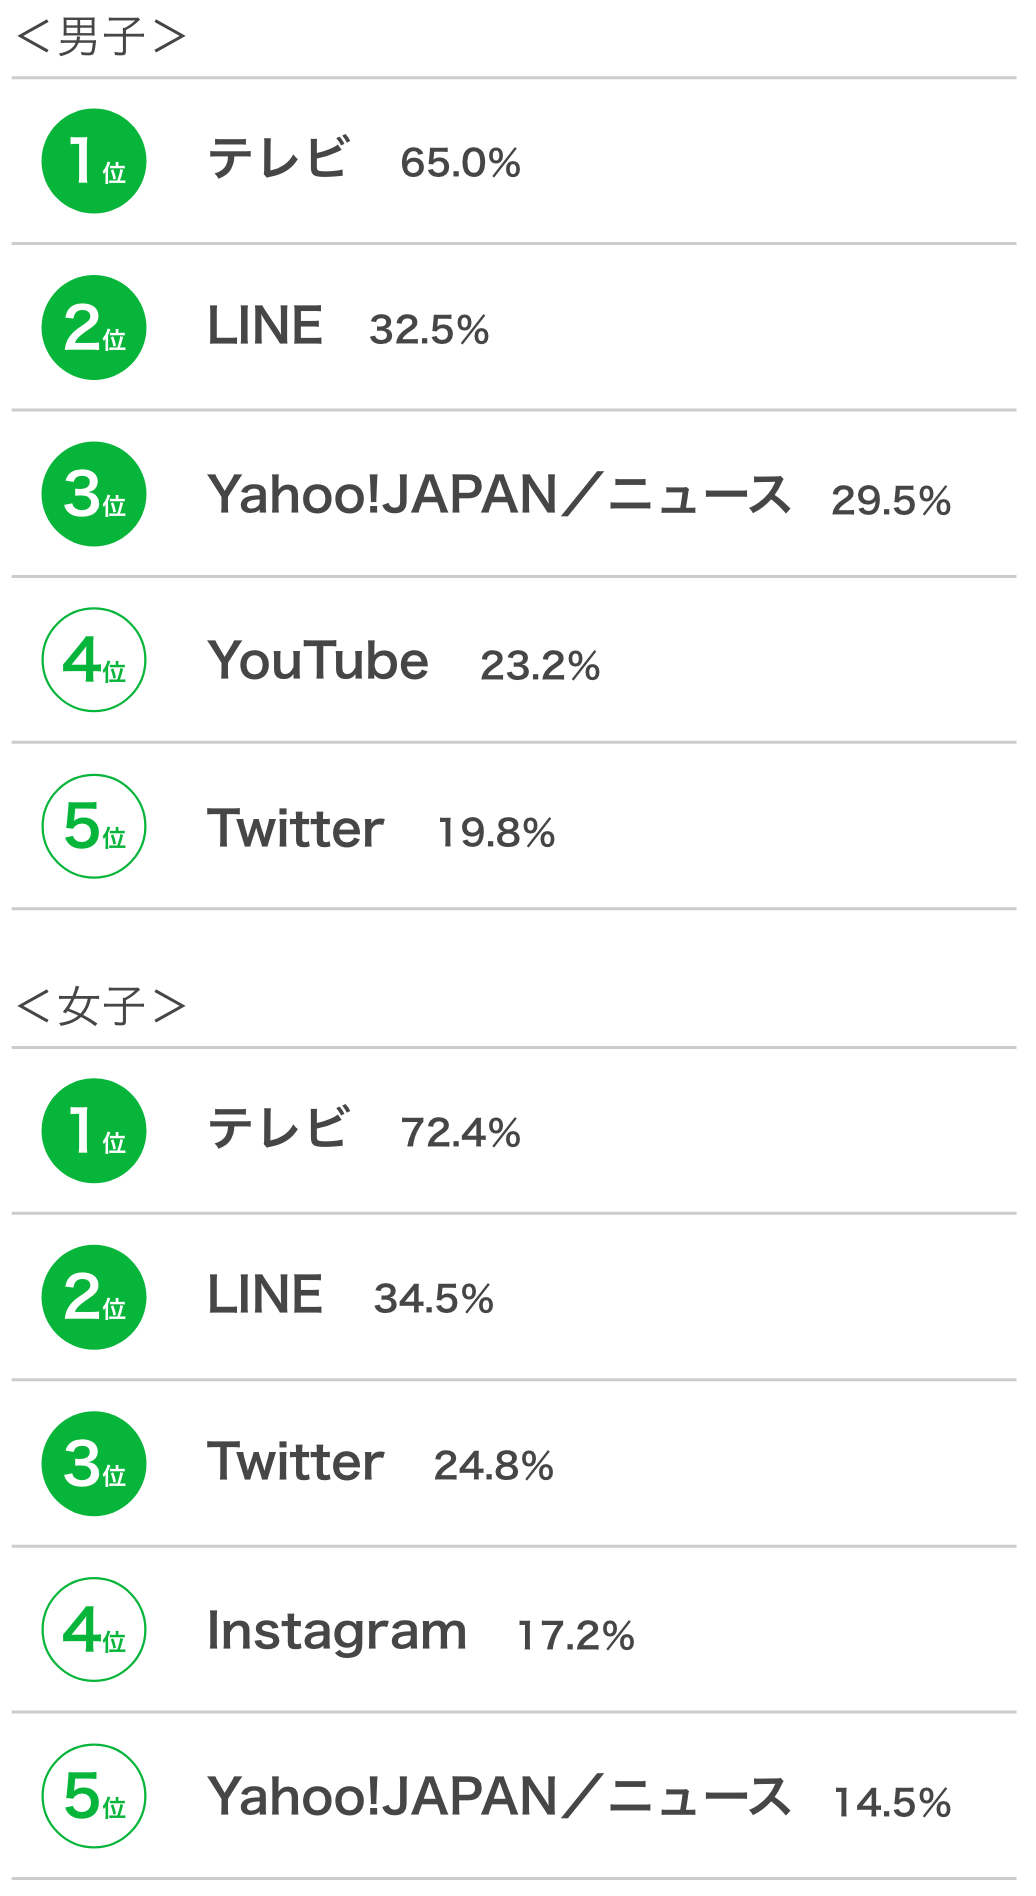1036x1896 pixels.
Task: Click the 4位 badge next to YouTube
Action: point(94,660)
